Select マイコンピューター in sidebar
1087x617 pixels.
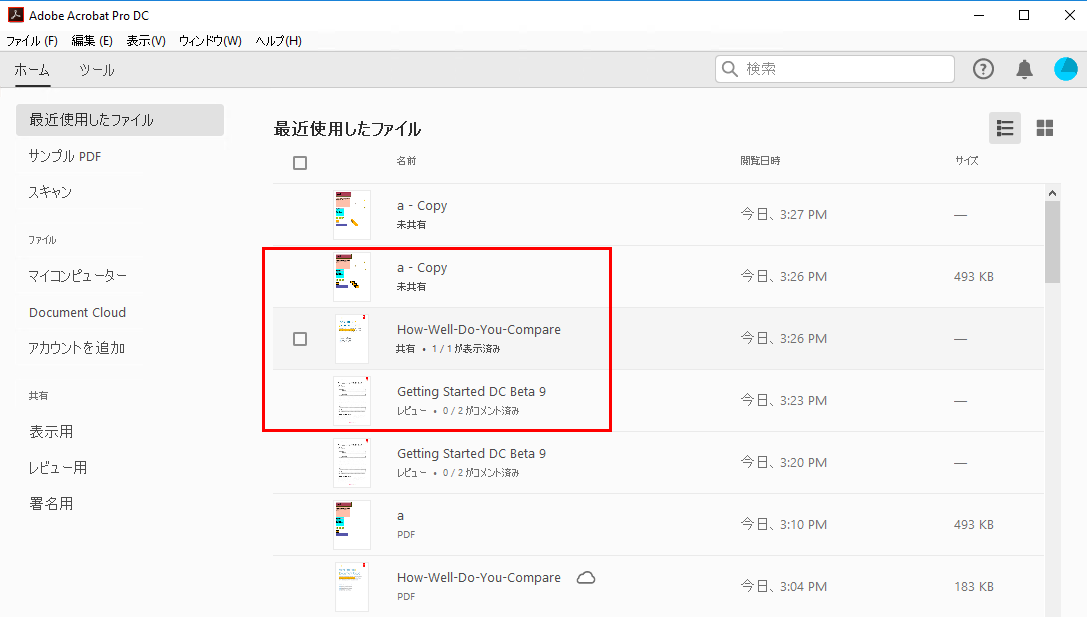click(x=77, y=276)
